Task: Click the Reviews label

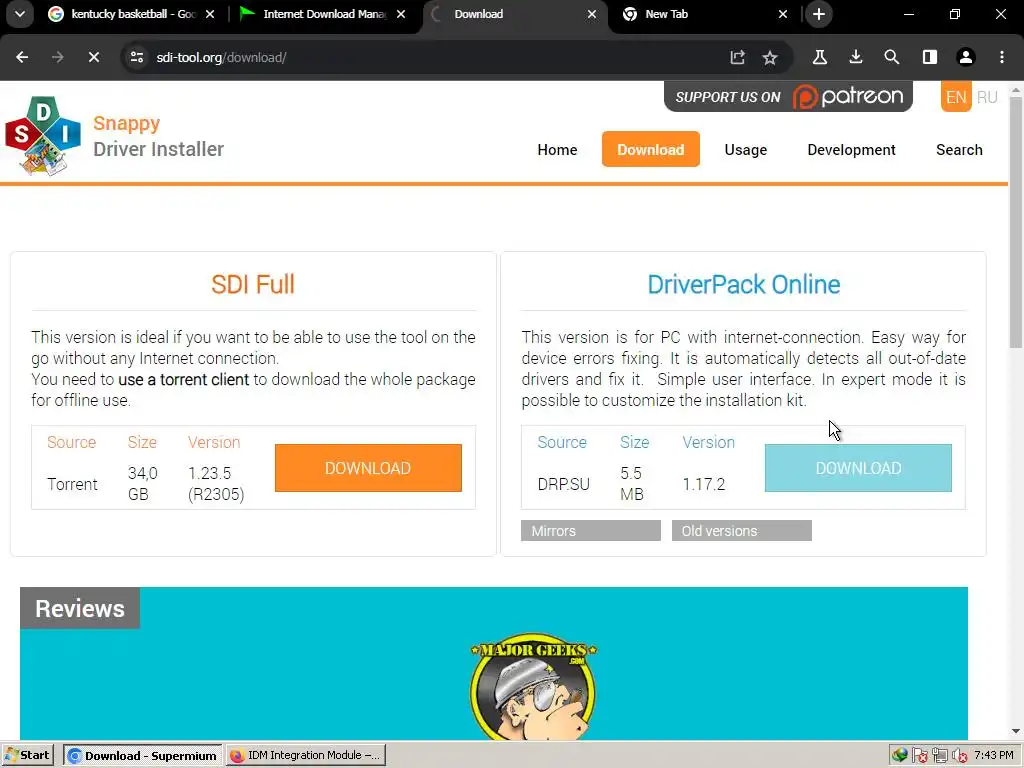Action: point(80,608)
